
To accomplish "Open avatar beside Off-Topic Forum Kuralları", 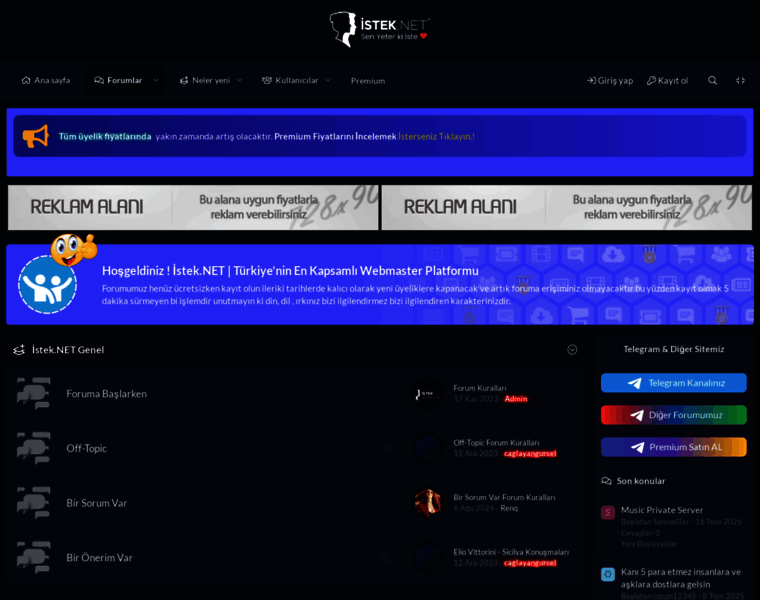I will point(427,448).
